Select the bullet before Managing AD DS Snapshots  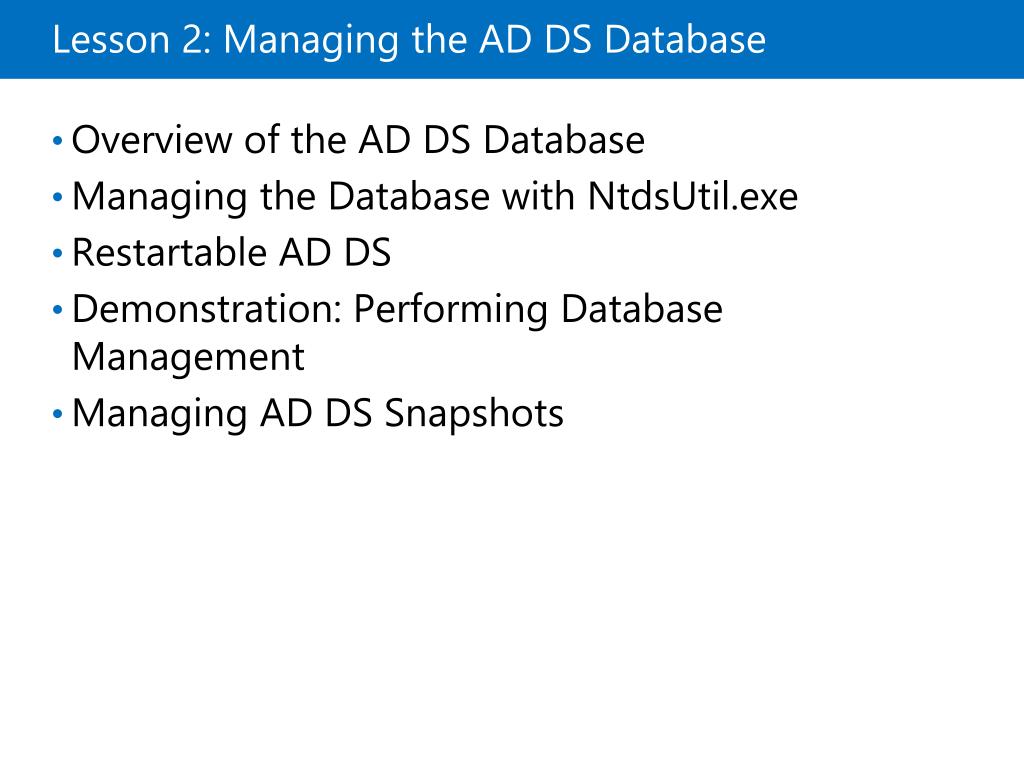click(x=57, y=413)
